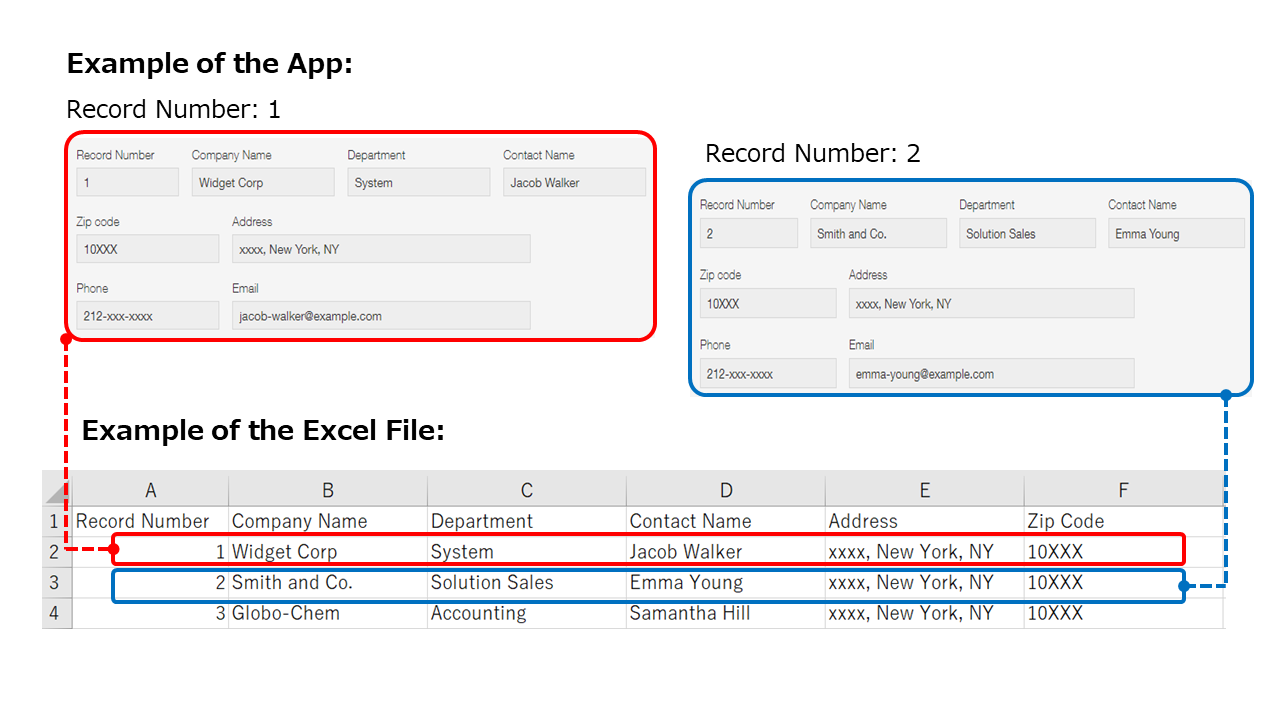Click the Zip code field showing 10XXX in Record 1
The width and height of the screenshot is (1280, 720).
click(x=147, y=248)
